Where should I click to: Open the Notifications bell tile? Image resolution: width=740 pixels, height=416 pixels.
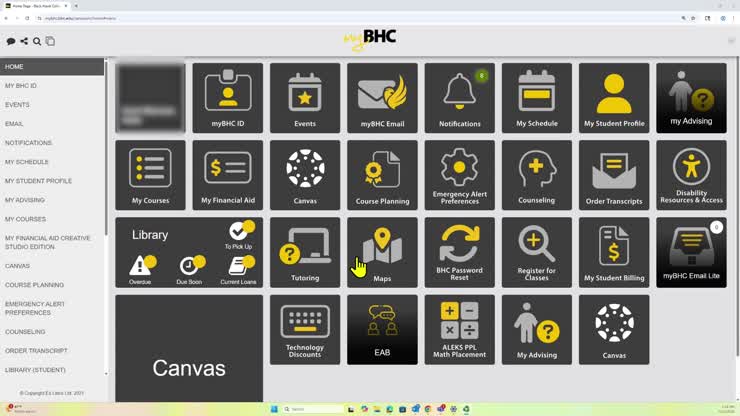click(460, 98)
